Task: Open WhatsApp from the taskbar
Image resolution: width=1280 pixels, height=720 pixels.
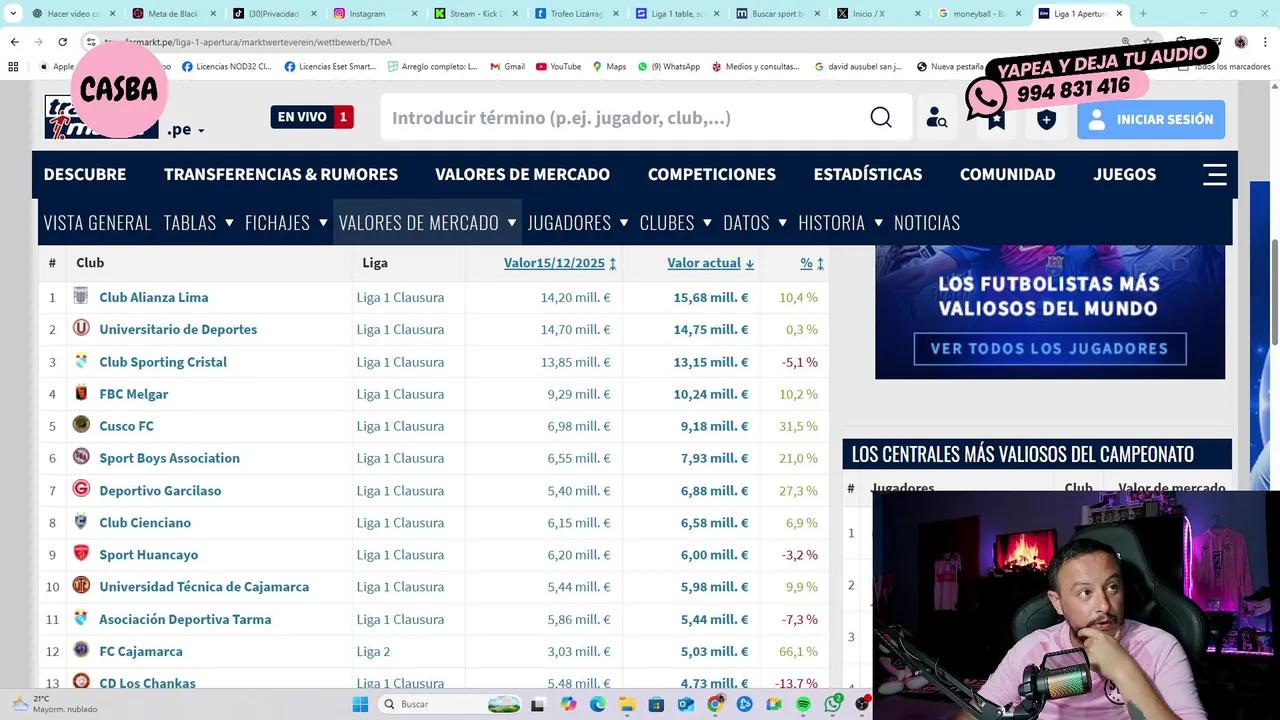Action: [833, 704]
